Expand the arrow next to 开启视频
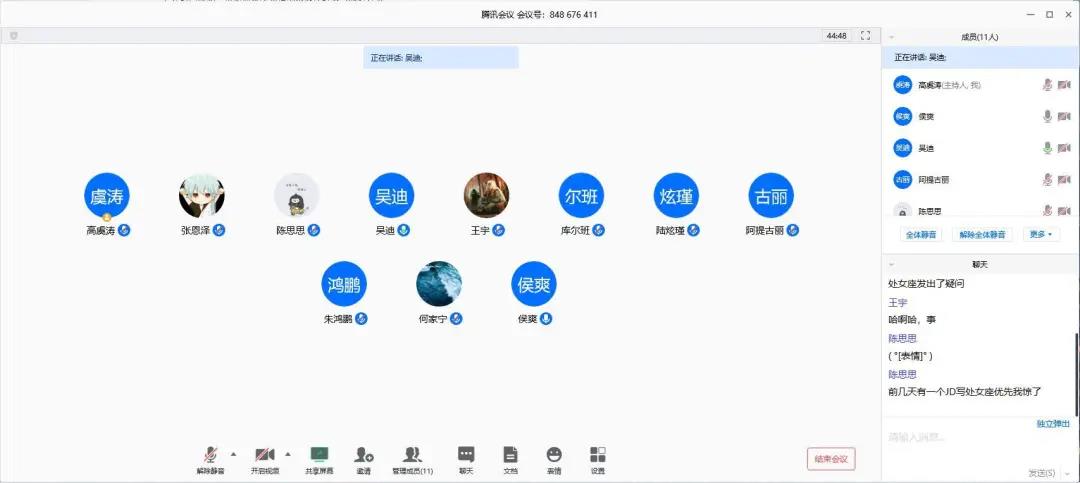Screen dimensions: 1080x483 coord(288,453)
